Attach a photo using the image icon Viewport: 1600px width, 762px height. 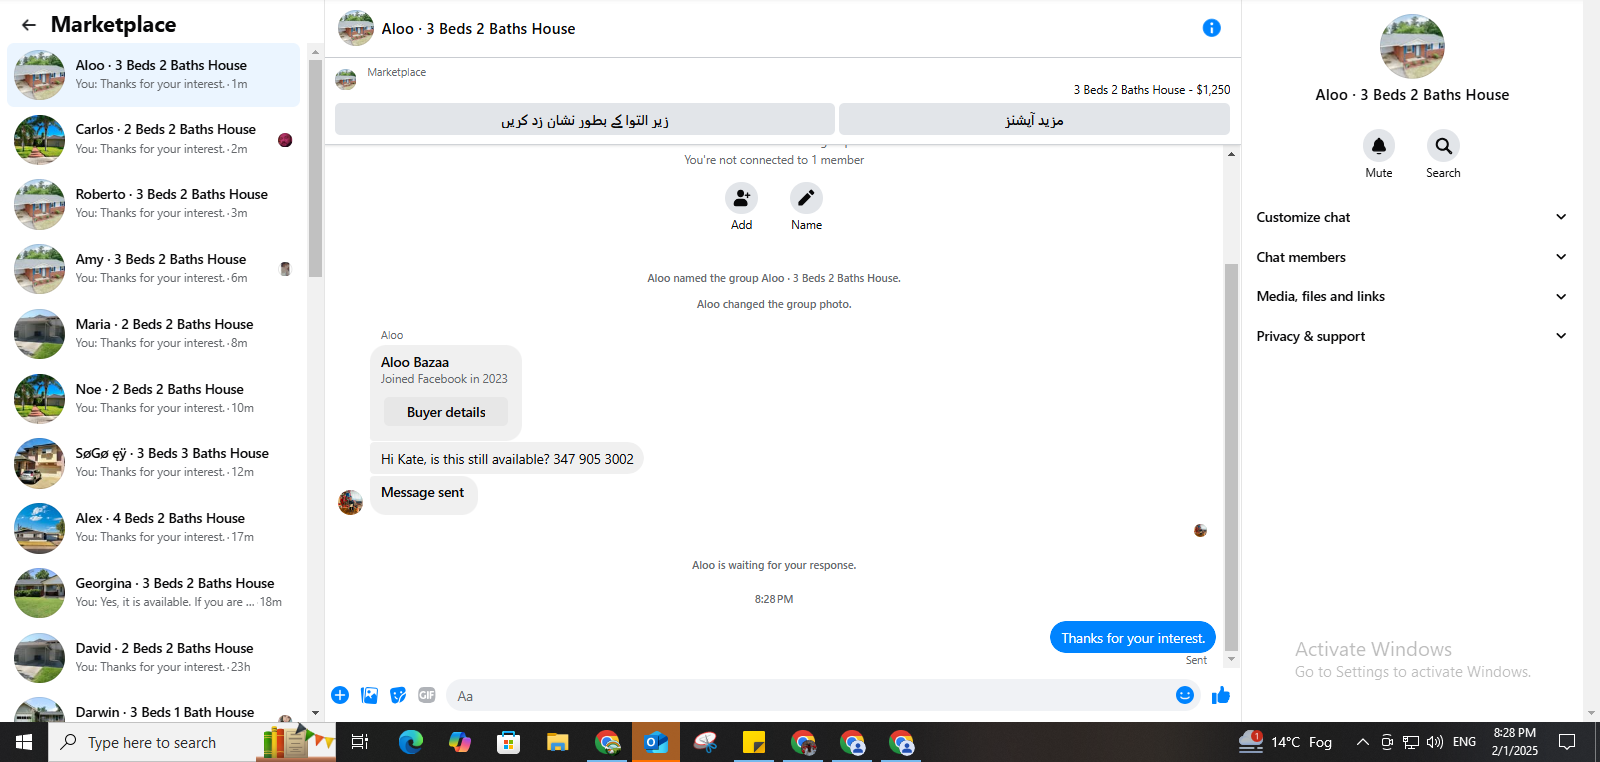pos(369,695)
